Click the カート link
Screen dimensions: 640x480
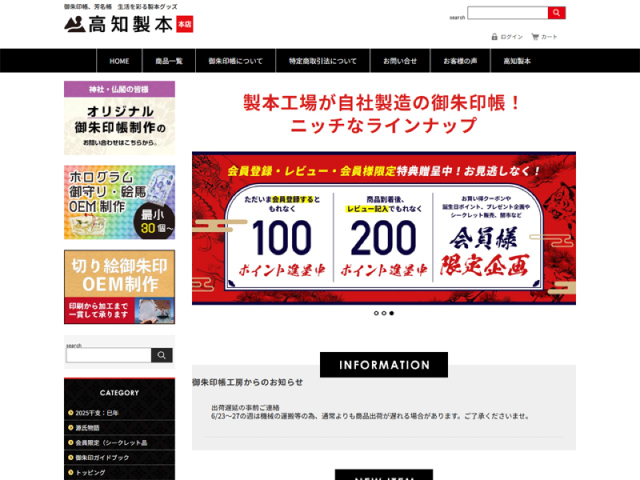[549, 37]
